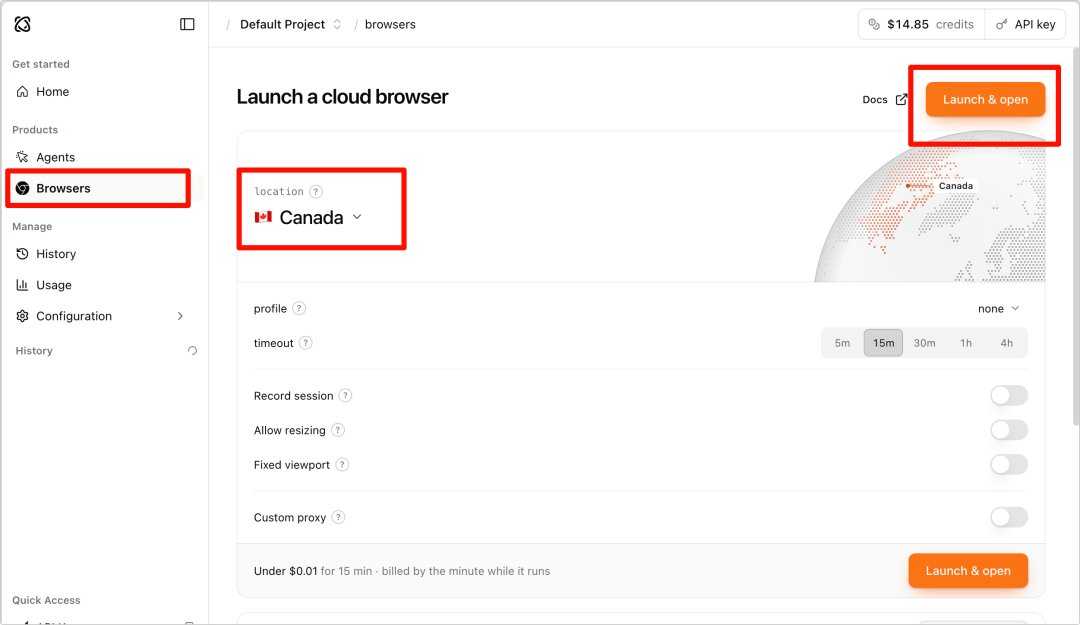Click the help icon next to location
The image size is (1080, 625).
(315, 192)
